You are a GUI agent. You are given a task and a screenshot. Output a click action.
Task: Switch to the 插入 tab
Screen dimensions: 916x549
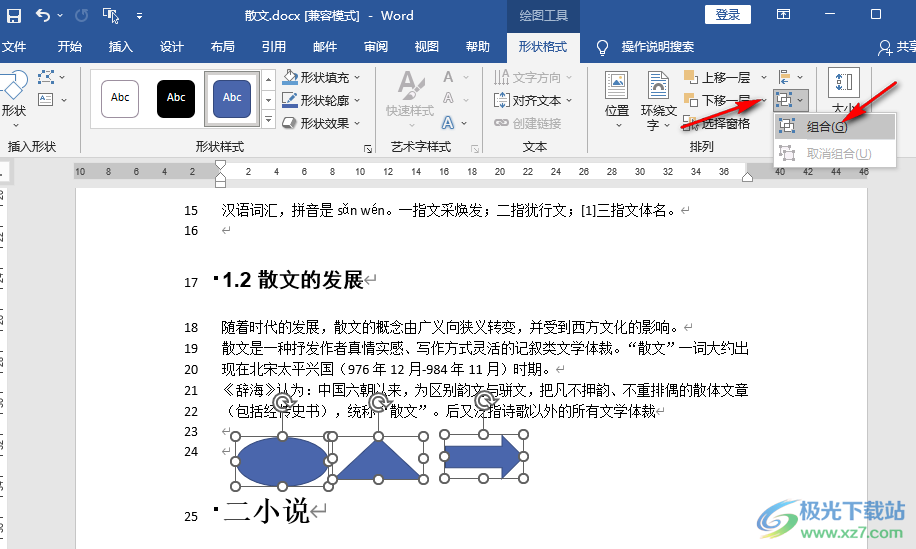click(120, 47)
